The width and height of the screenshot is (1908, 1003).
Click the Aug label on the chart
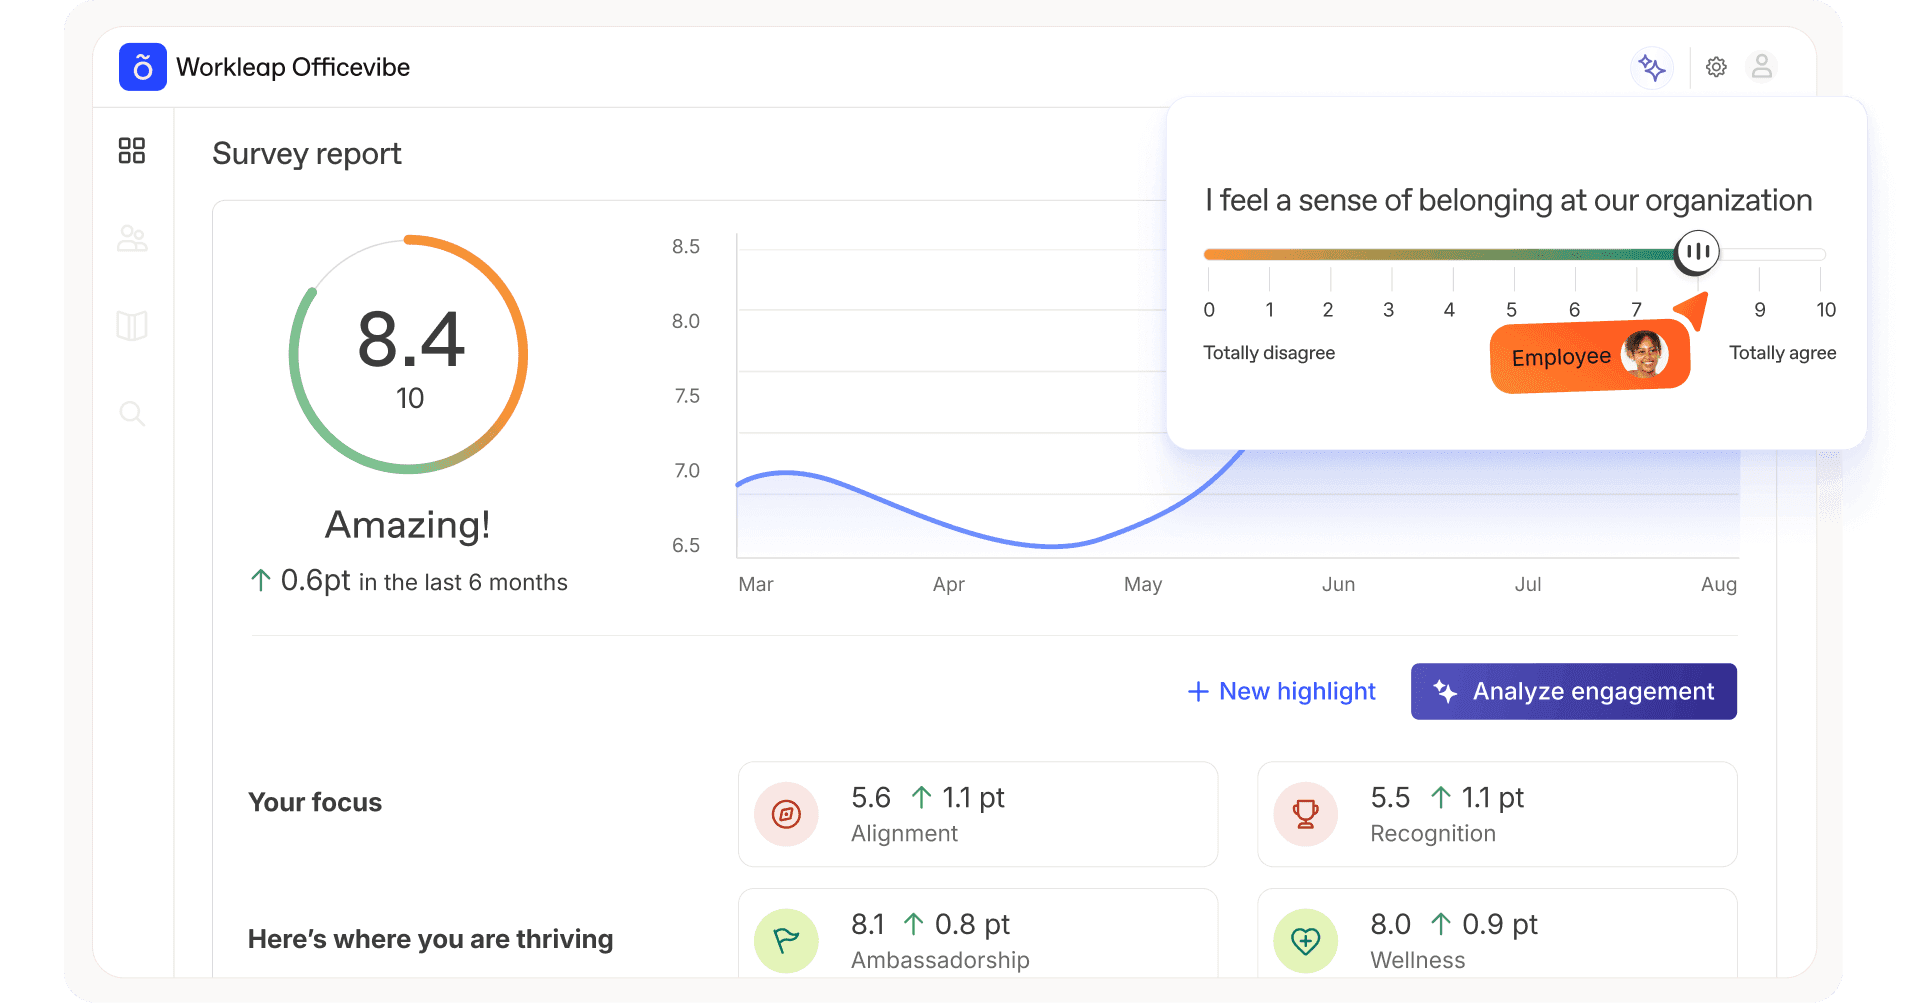tap(1719, 584)
